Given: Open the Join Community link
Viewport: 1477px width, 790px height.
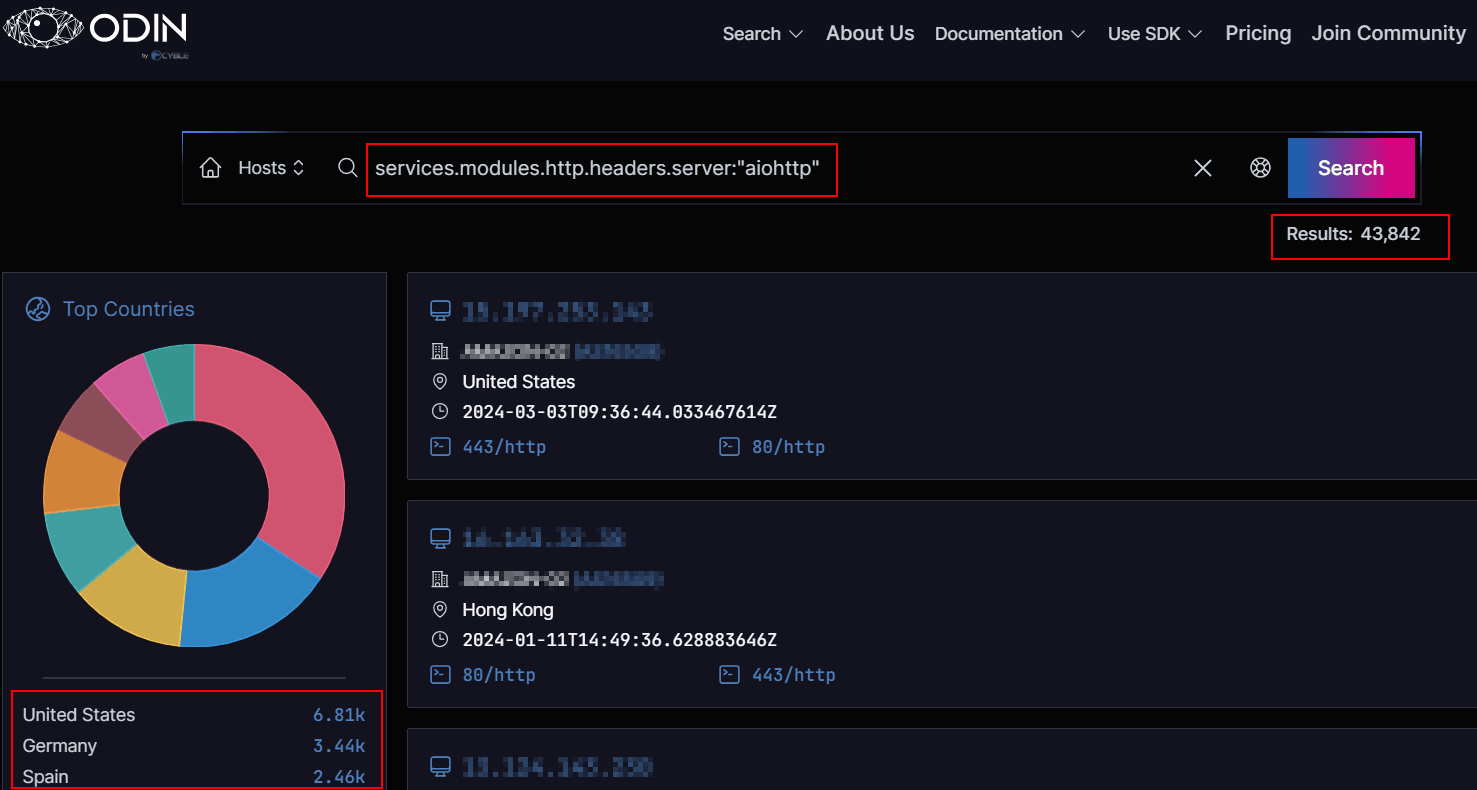Looking at the screenshot, I should [x=1388, y=33].
